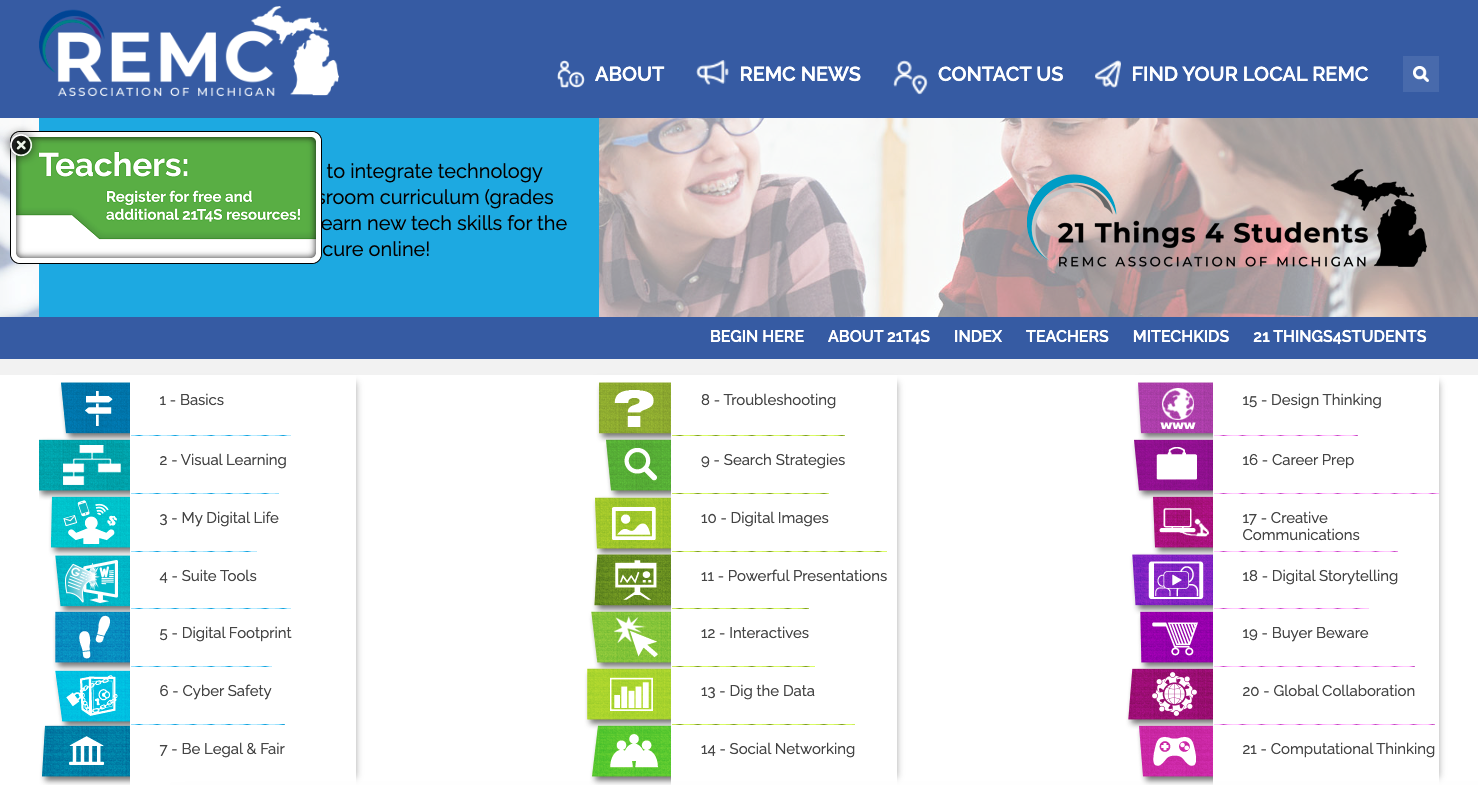Click the Buyer Beware shopping cart icon

point(1176,637)
